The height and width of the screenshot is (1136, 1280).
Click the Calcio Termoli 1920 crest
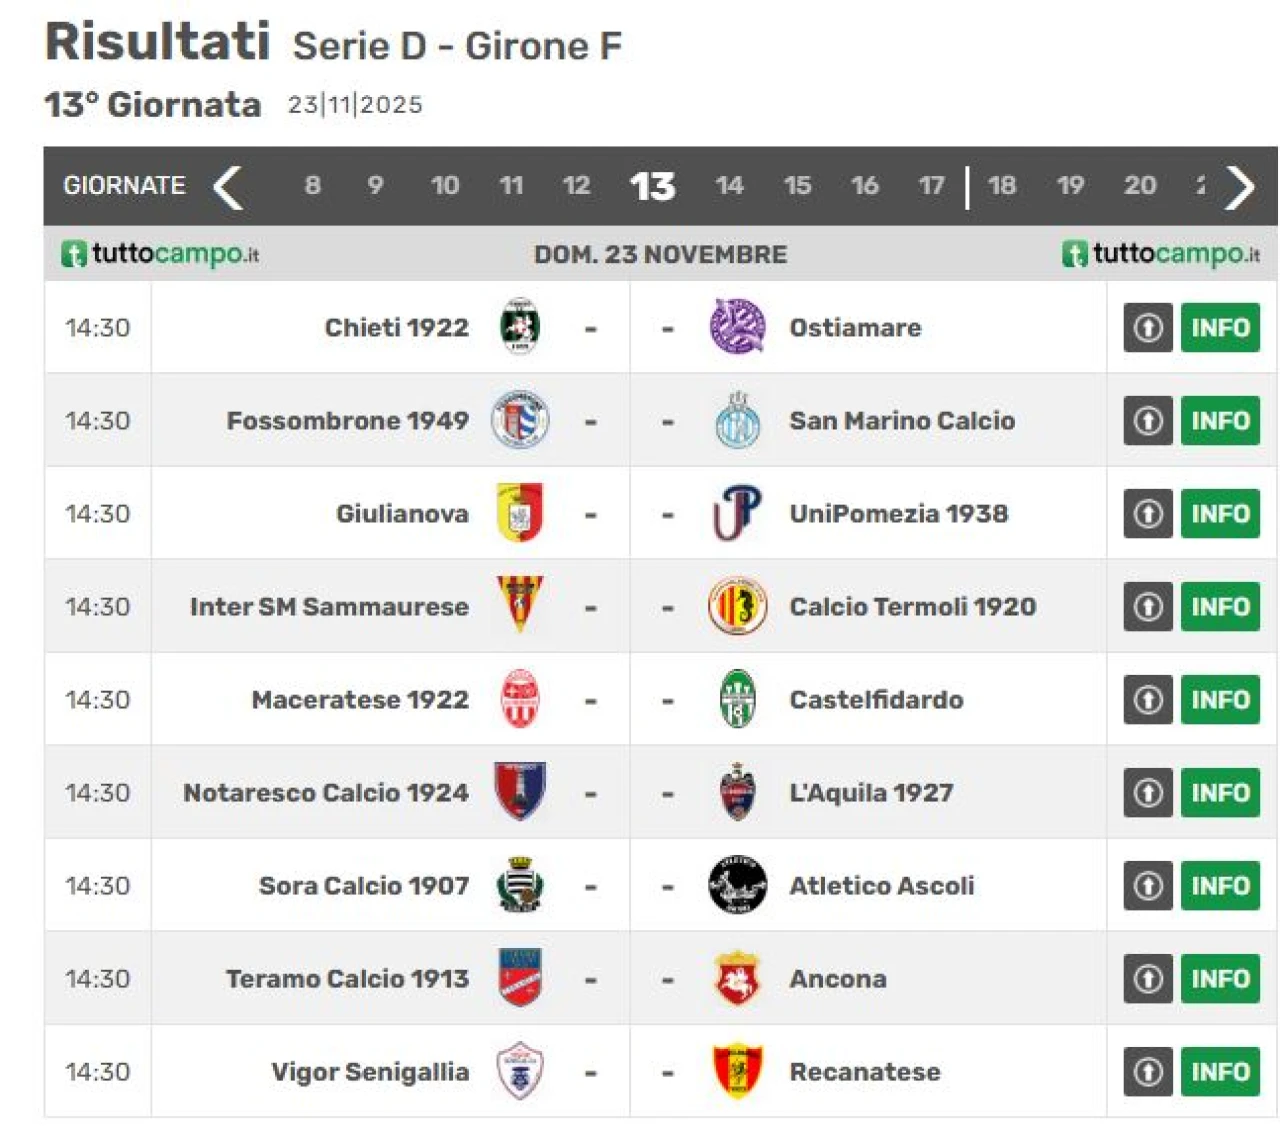pyautogui.click(x=737, y=606)
